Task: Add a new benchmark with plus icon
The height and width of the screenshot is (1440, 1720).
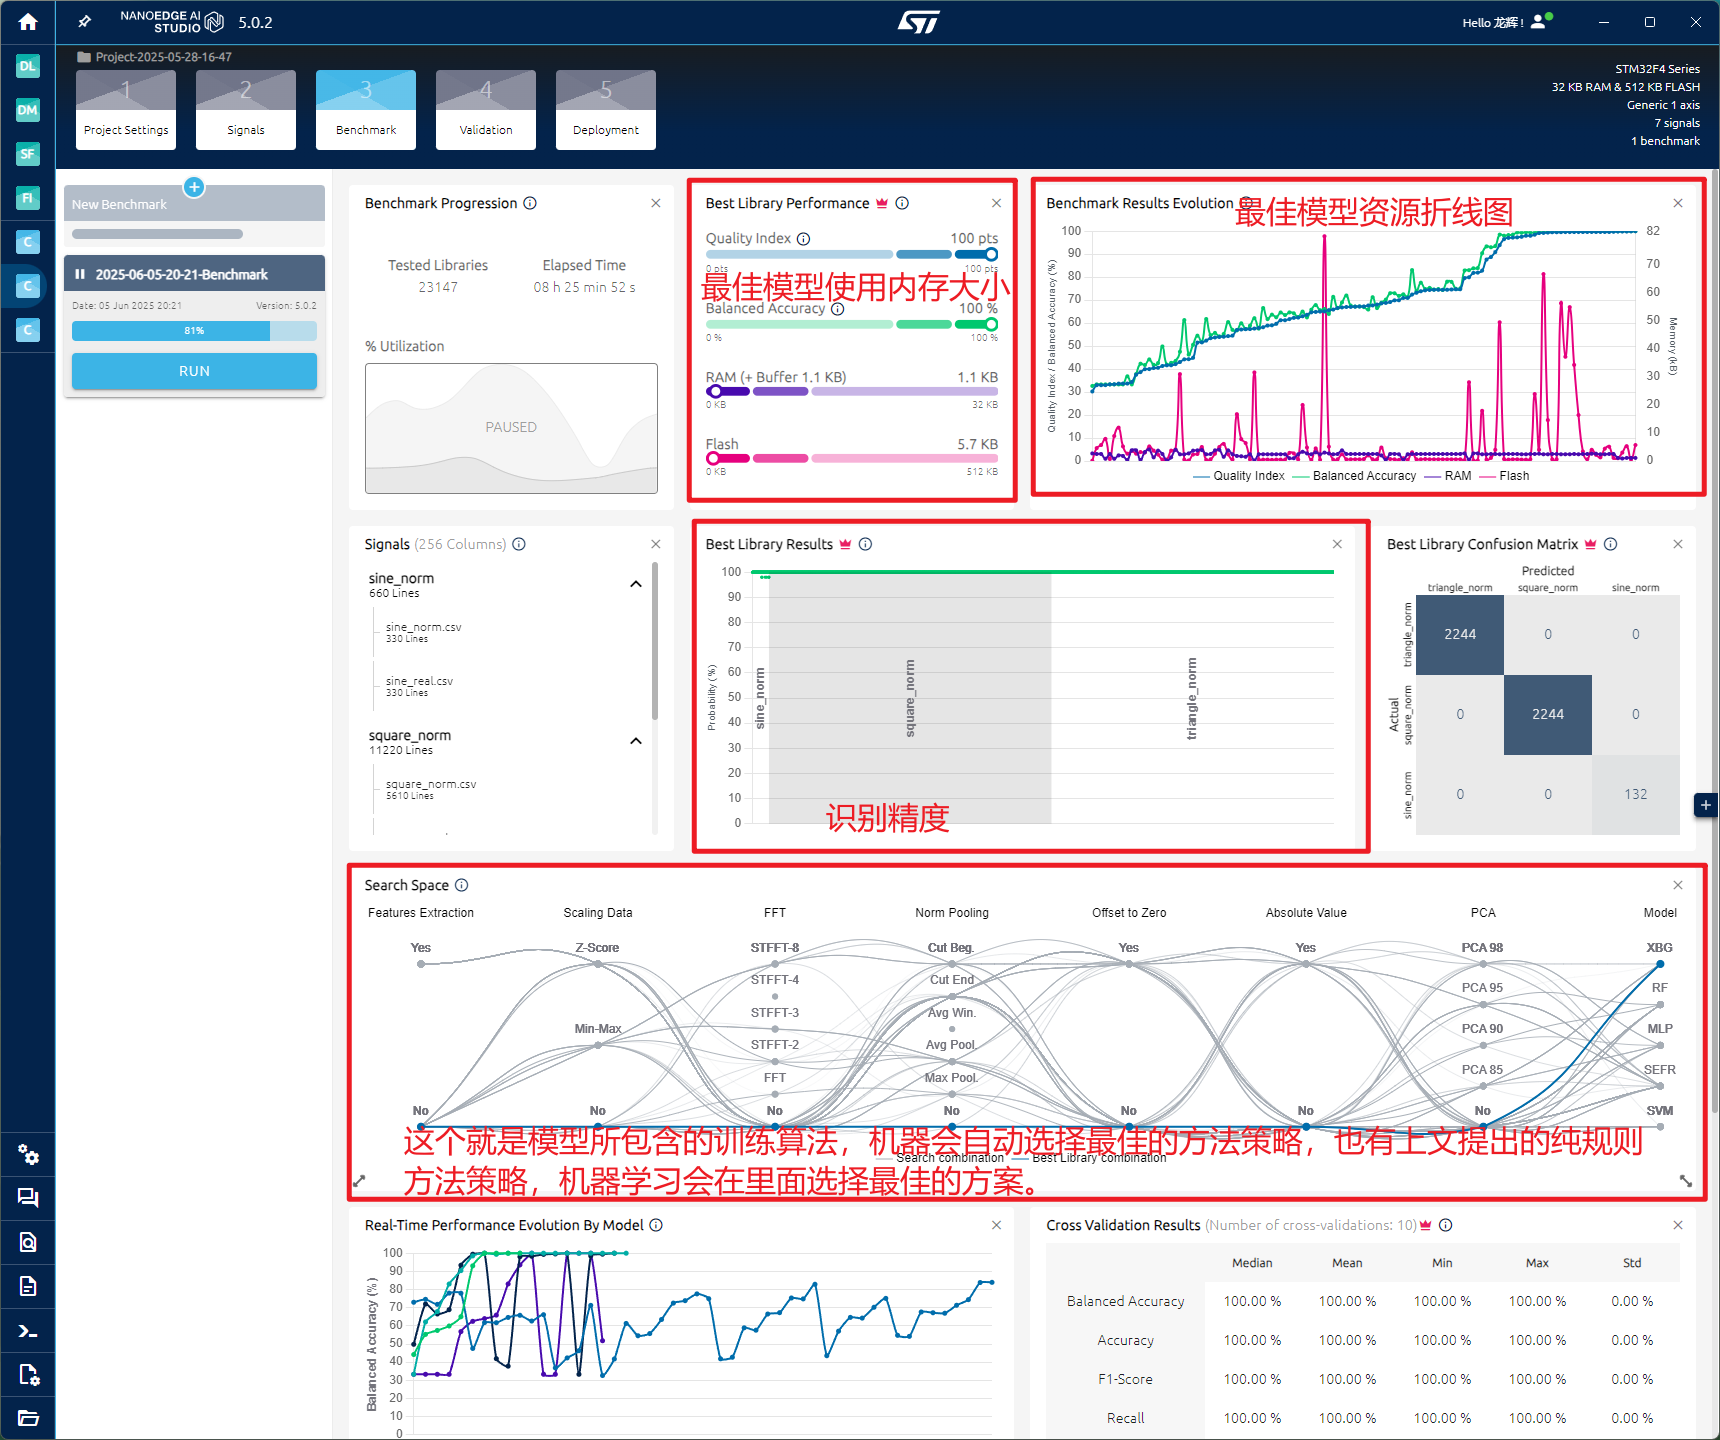Action: click(194, 187)
